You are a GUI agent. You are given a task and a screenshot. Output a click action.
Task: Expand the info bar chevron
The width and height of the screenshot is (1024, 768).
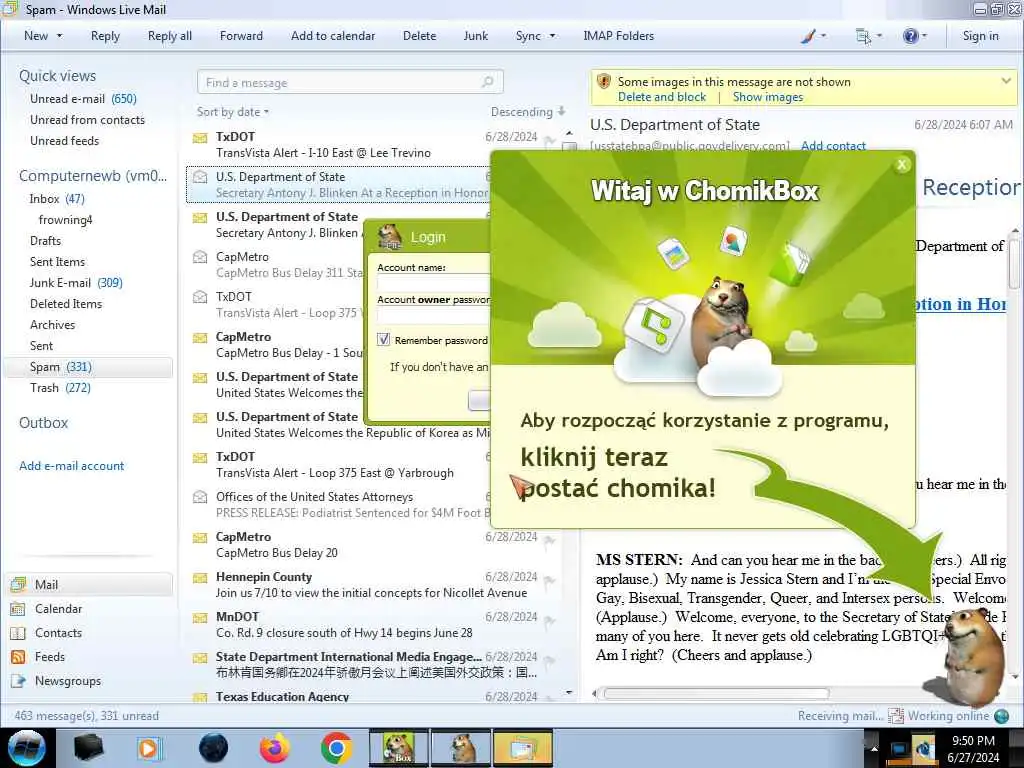pos(1006,81)
